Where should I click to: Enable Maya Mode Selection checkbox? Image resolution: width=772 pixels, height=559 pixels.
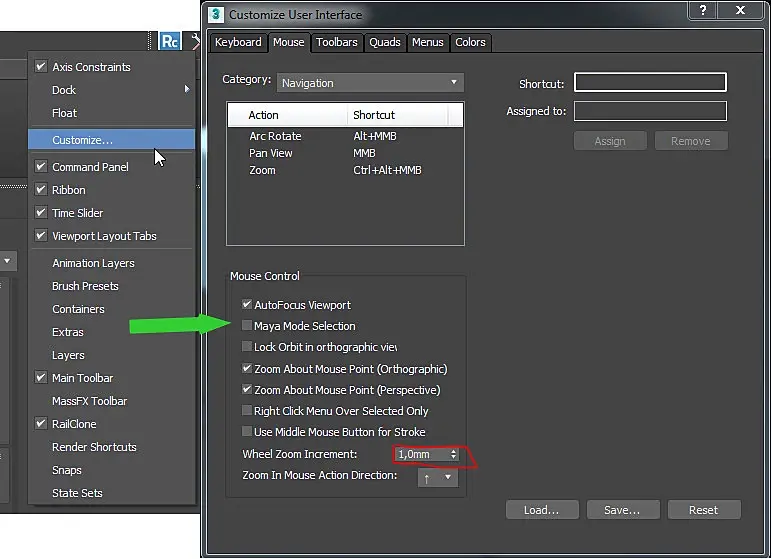(247, 326)
